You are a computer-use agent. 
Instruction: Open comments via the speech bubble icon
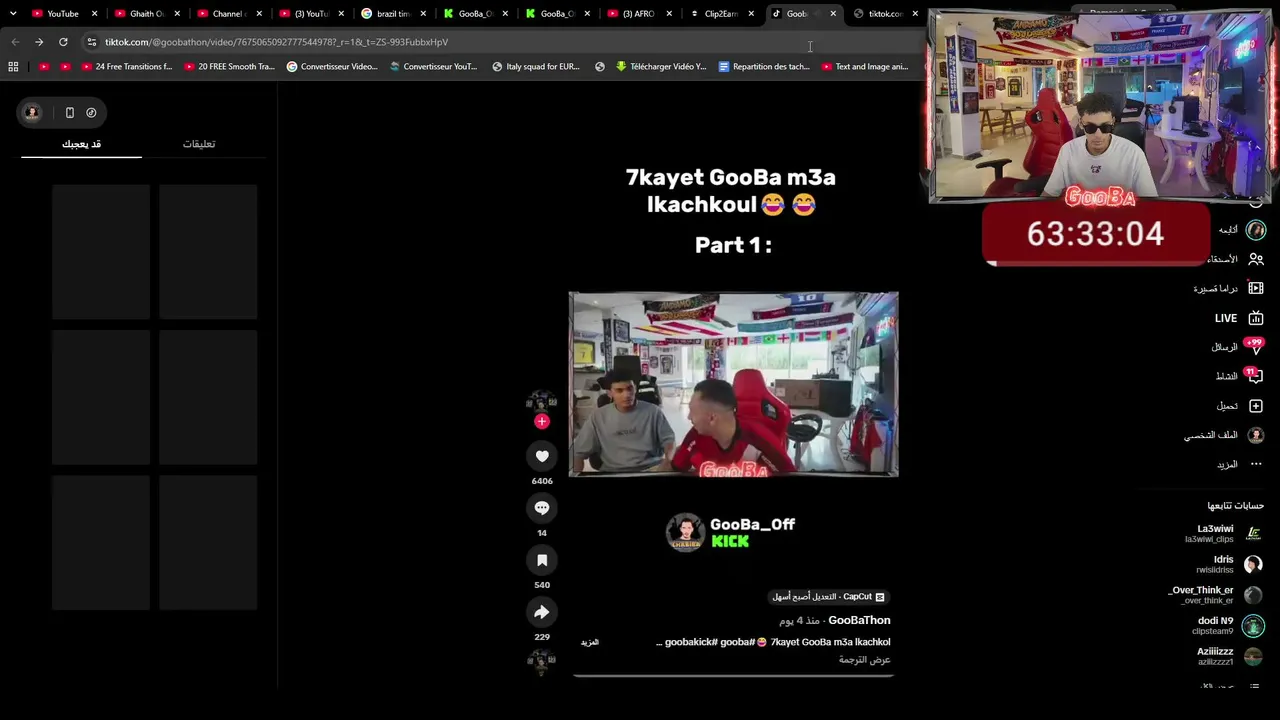tap(542, 508)
